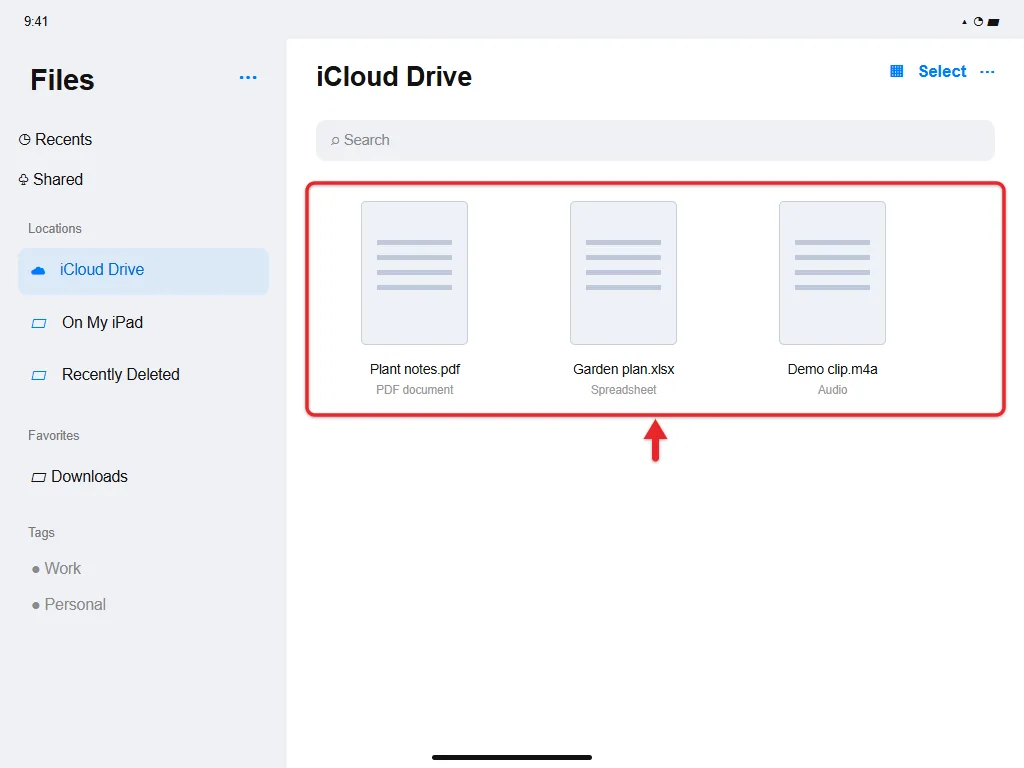The height and width of the screenshot is (768, 1024).
Task: Focus the Search field
Action: (655, 140)
